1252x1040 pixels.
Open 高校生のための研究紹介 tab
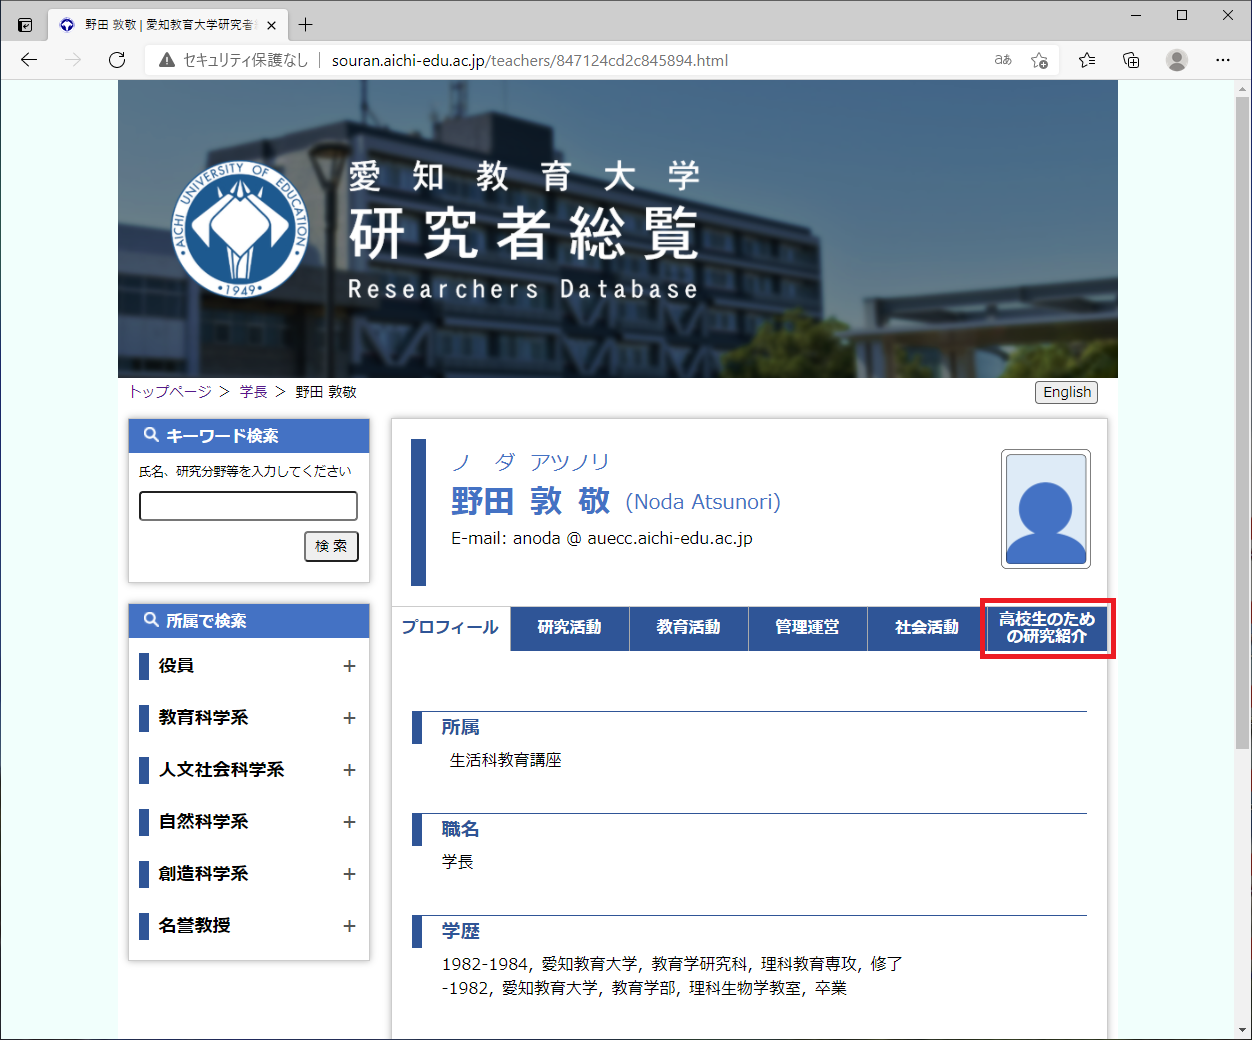coord(1047,628)
